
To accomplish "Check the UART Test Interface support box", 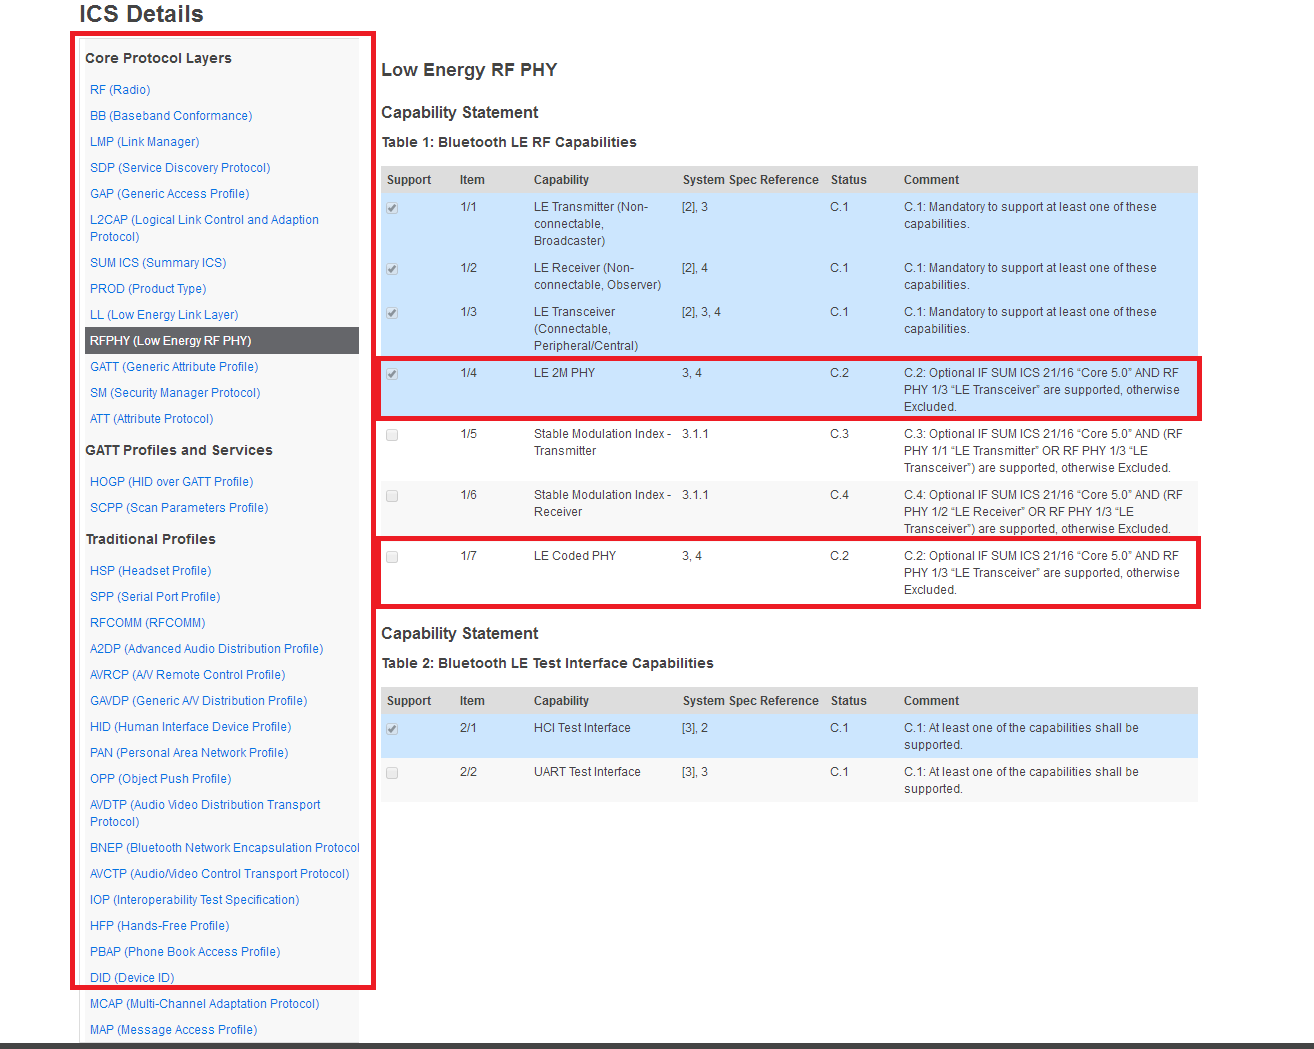I will point(392,773).
